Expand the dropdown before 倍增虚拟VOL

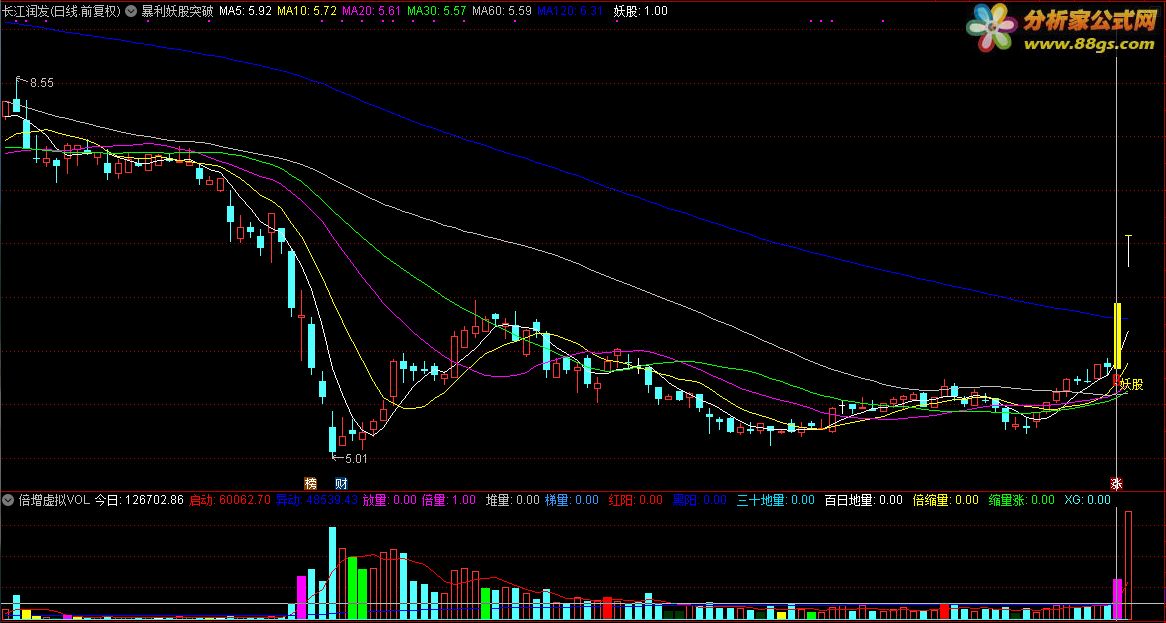pos(8,500)
